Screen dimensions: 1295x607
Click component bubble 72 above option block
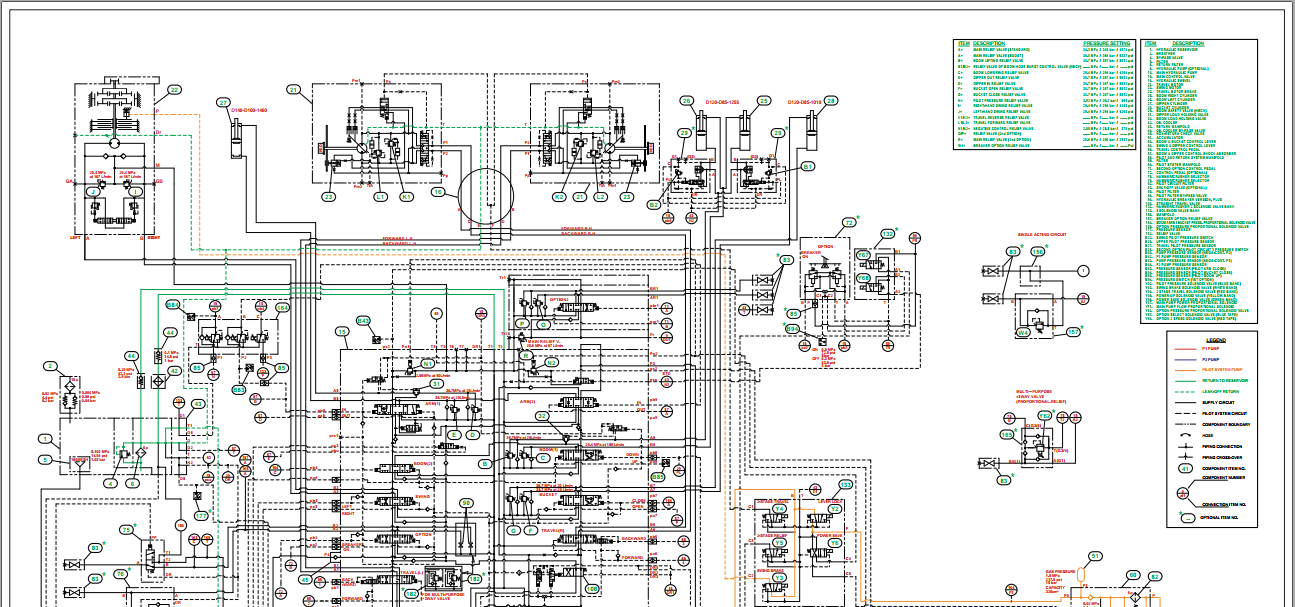(x=849, y=223)
